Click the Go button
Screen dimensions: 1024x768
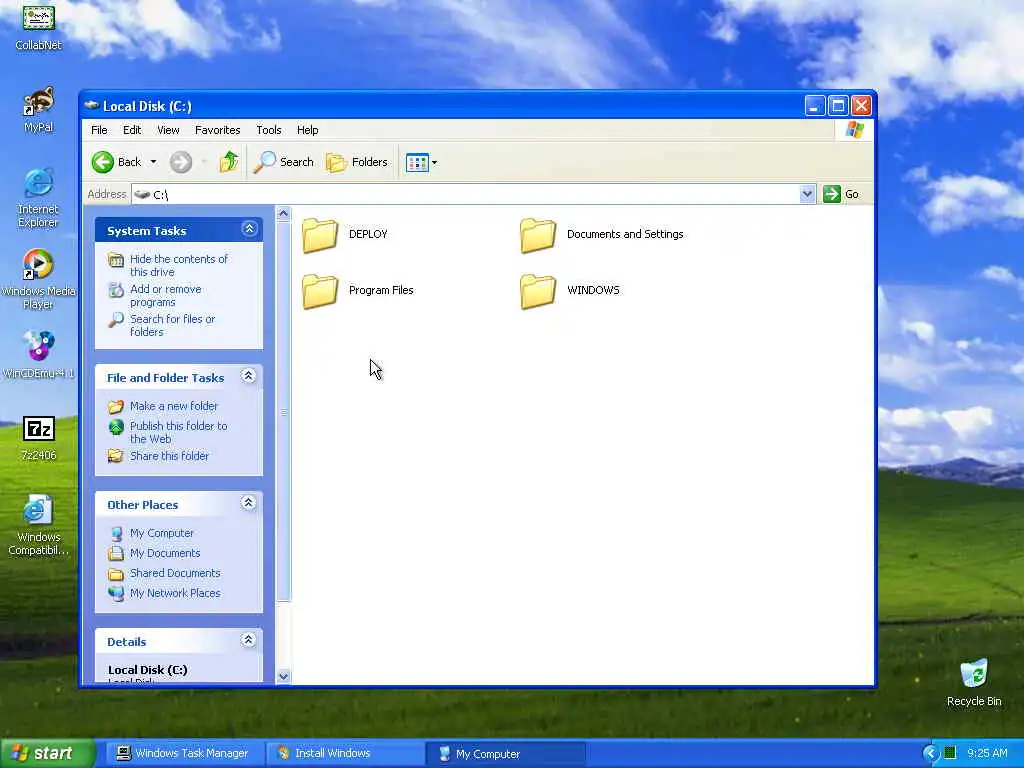click(x=841, y=194)
